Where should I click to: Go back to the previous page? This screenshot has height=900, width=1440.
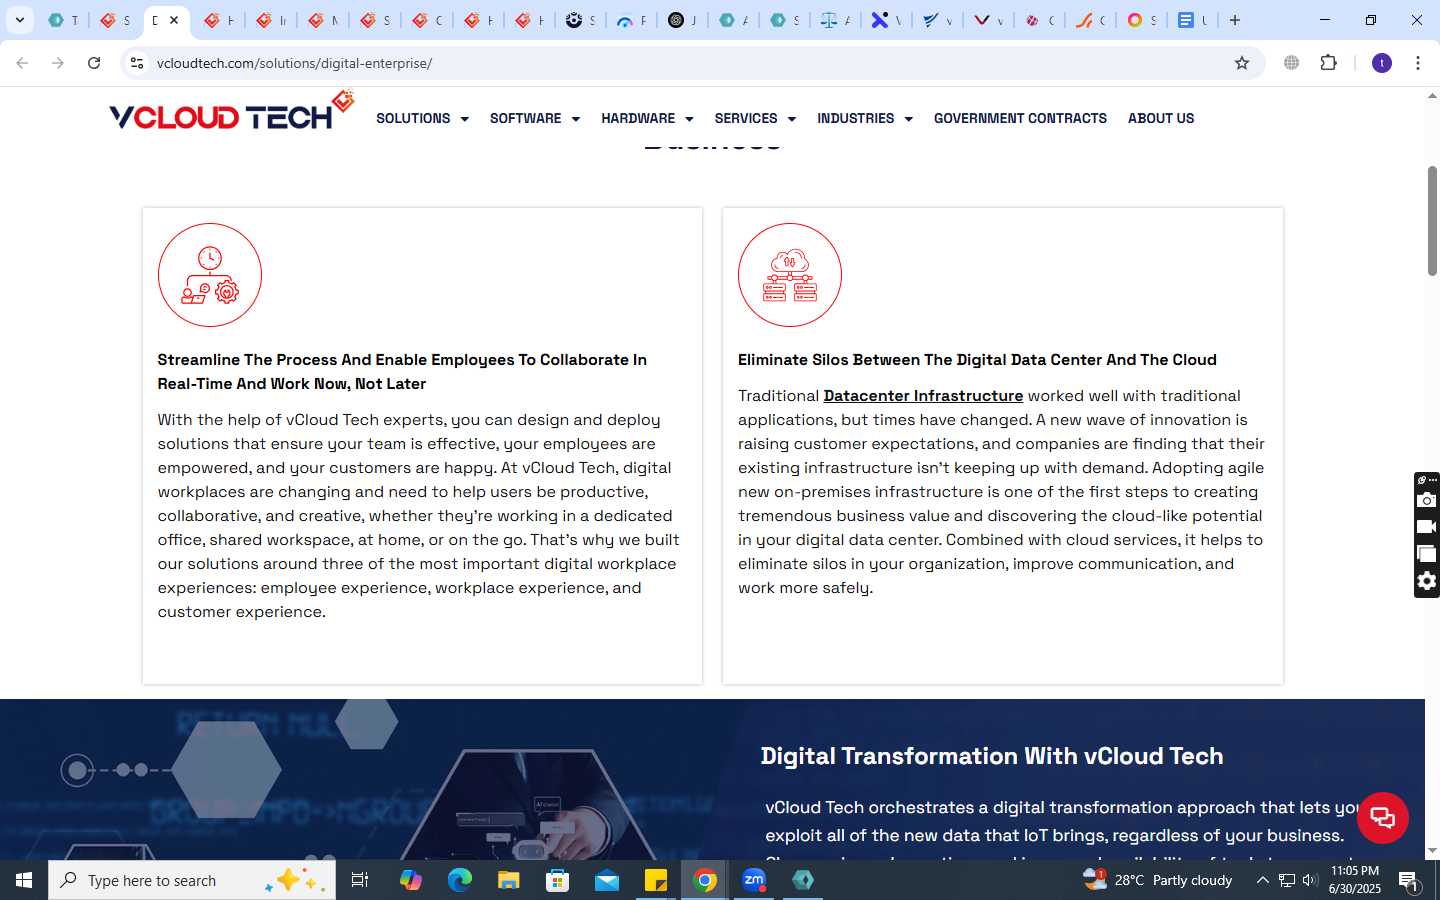tap(22, 63)
